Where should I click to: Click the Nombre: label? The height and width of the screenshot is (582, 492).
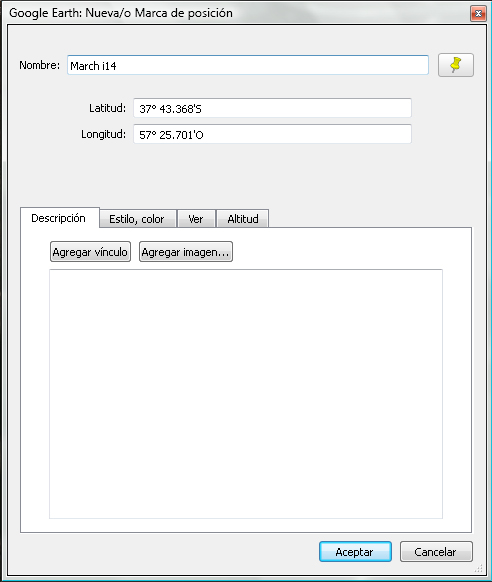click(39, 65)
